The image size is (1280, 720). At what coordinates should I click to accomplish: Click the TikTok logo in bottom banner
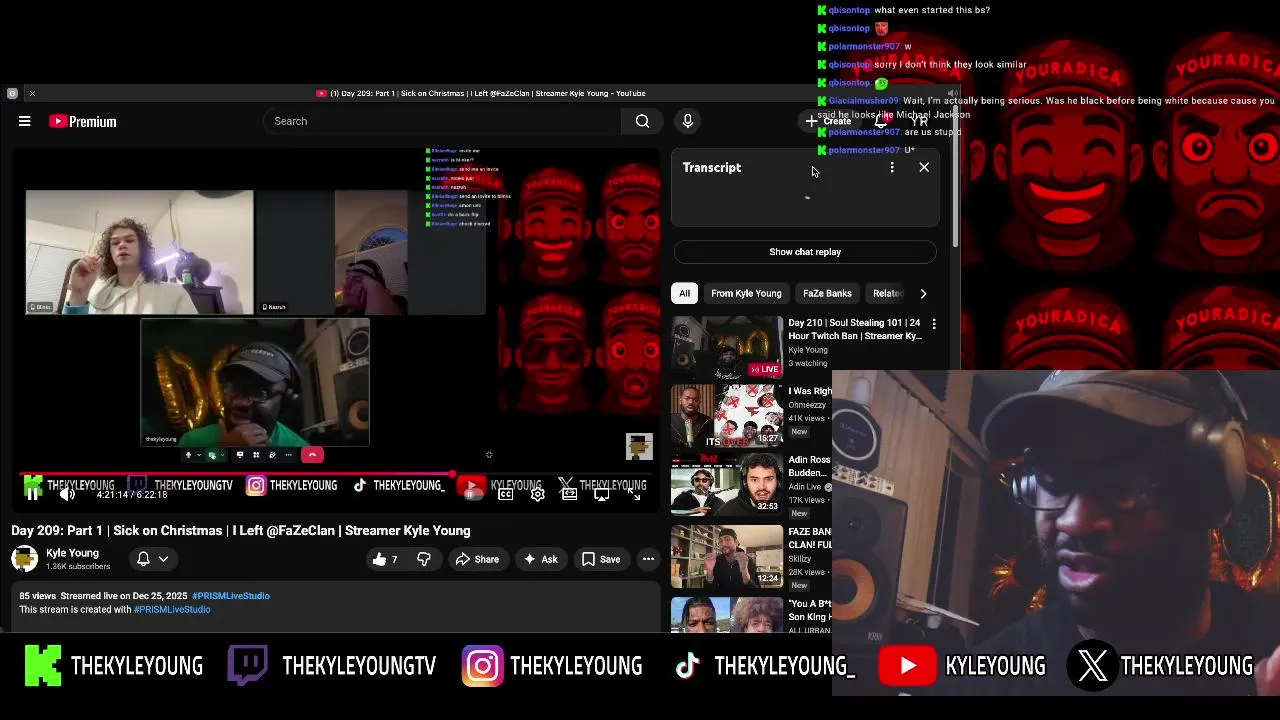[687, 666]
